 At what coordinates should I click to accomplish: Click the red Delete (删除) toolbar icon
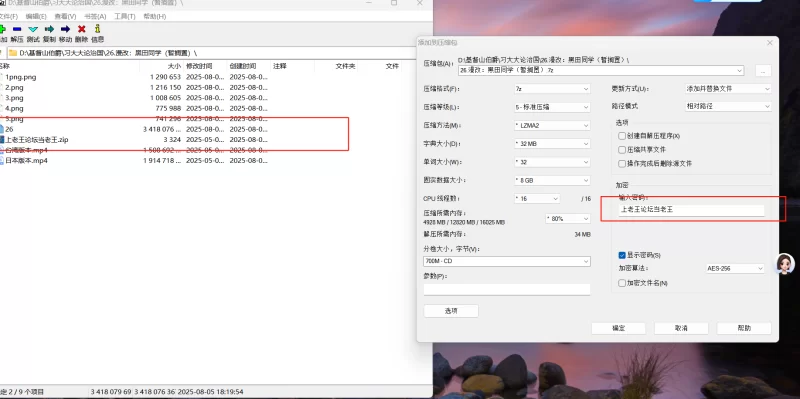[82, 29]
